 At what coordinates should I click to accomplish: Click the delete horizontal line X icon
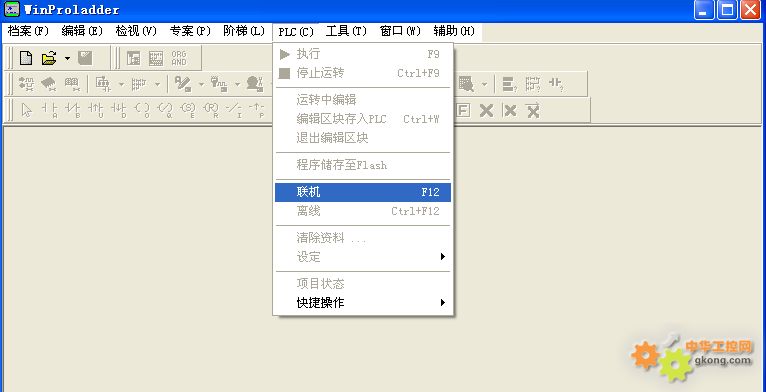click(533, 110)
